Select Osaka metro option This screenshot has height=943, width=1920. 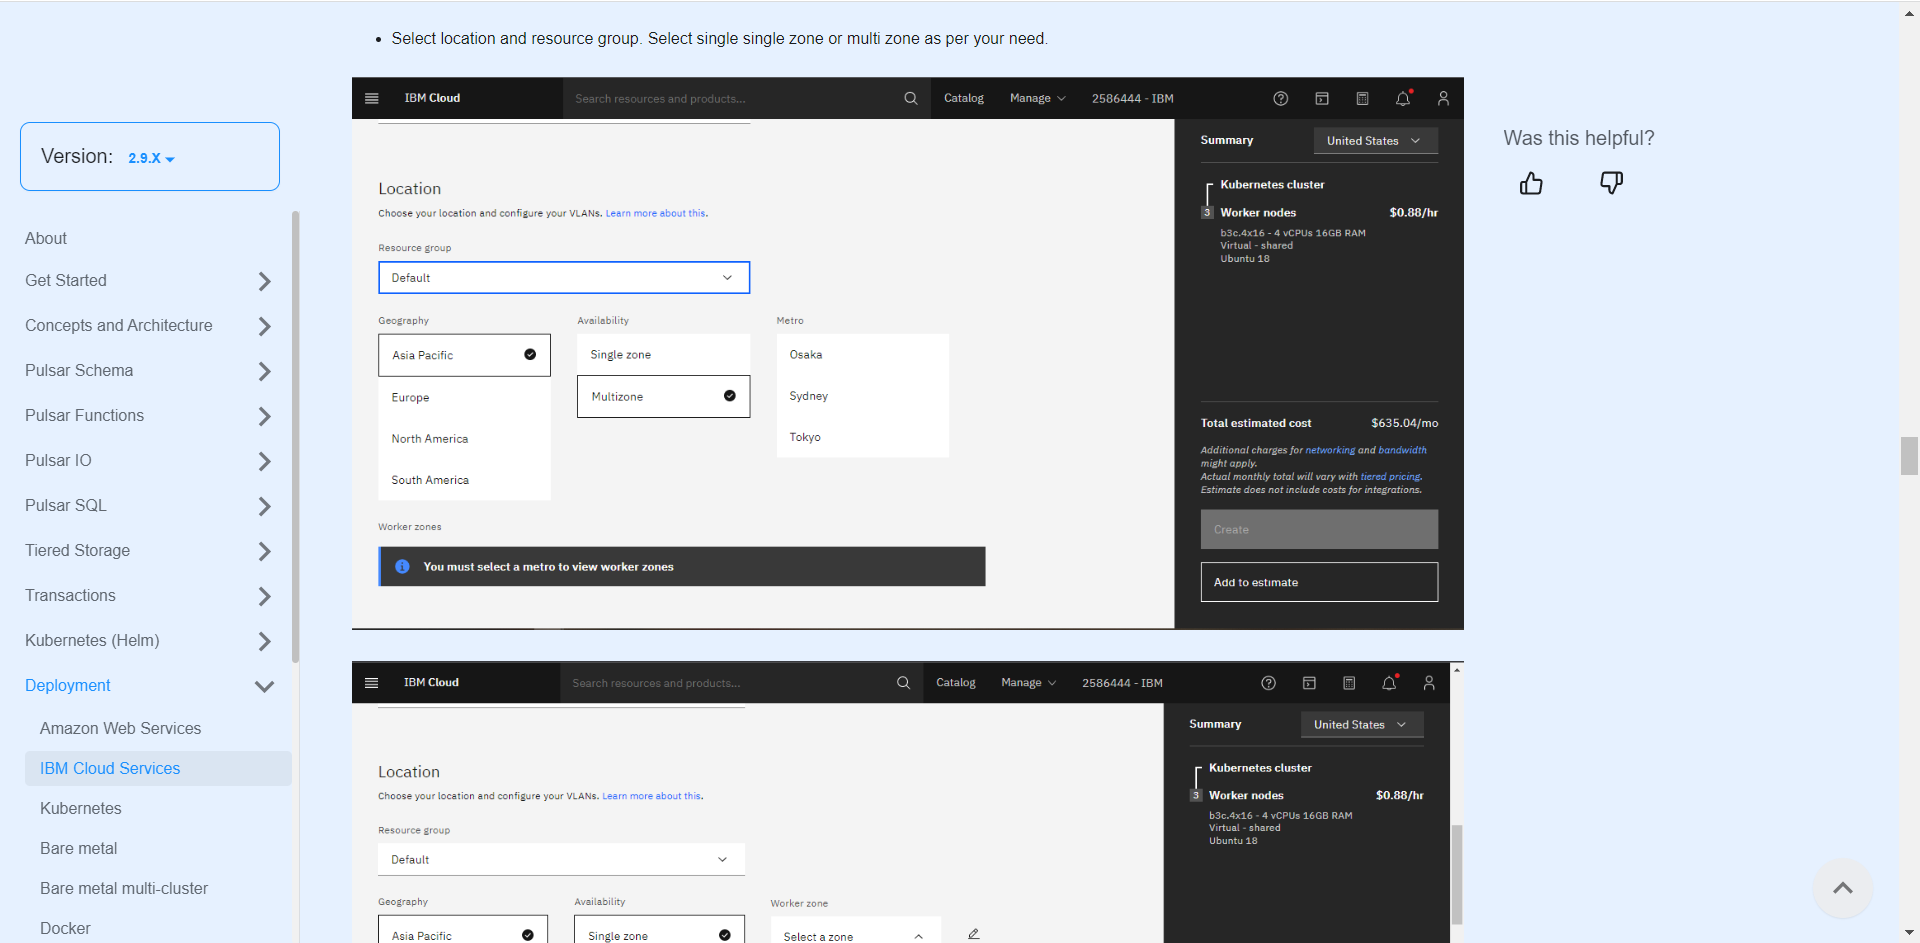pyautogui.click(x=862, y=354)
